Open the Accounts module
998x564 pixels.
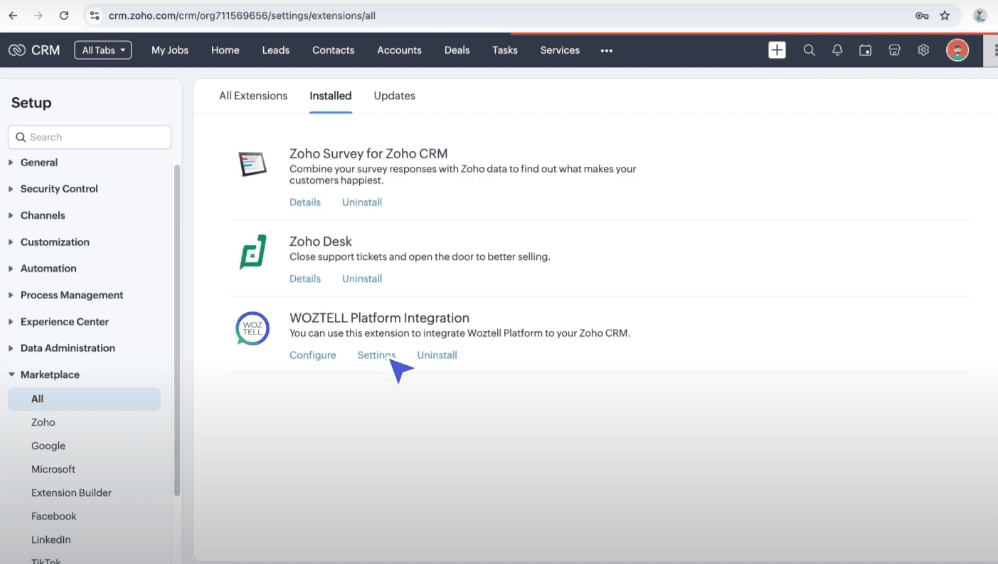[399, 50]
